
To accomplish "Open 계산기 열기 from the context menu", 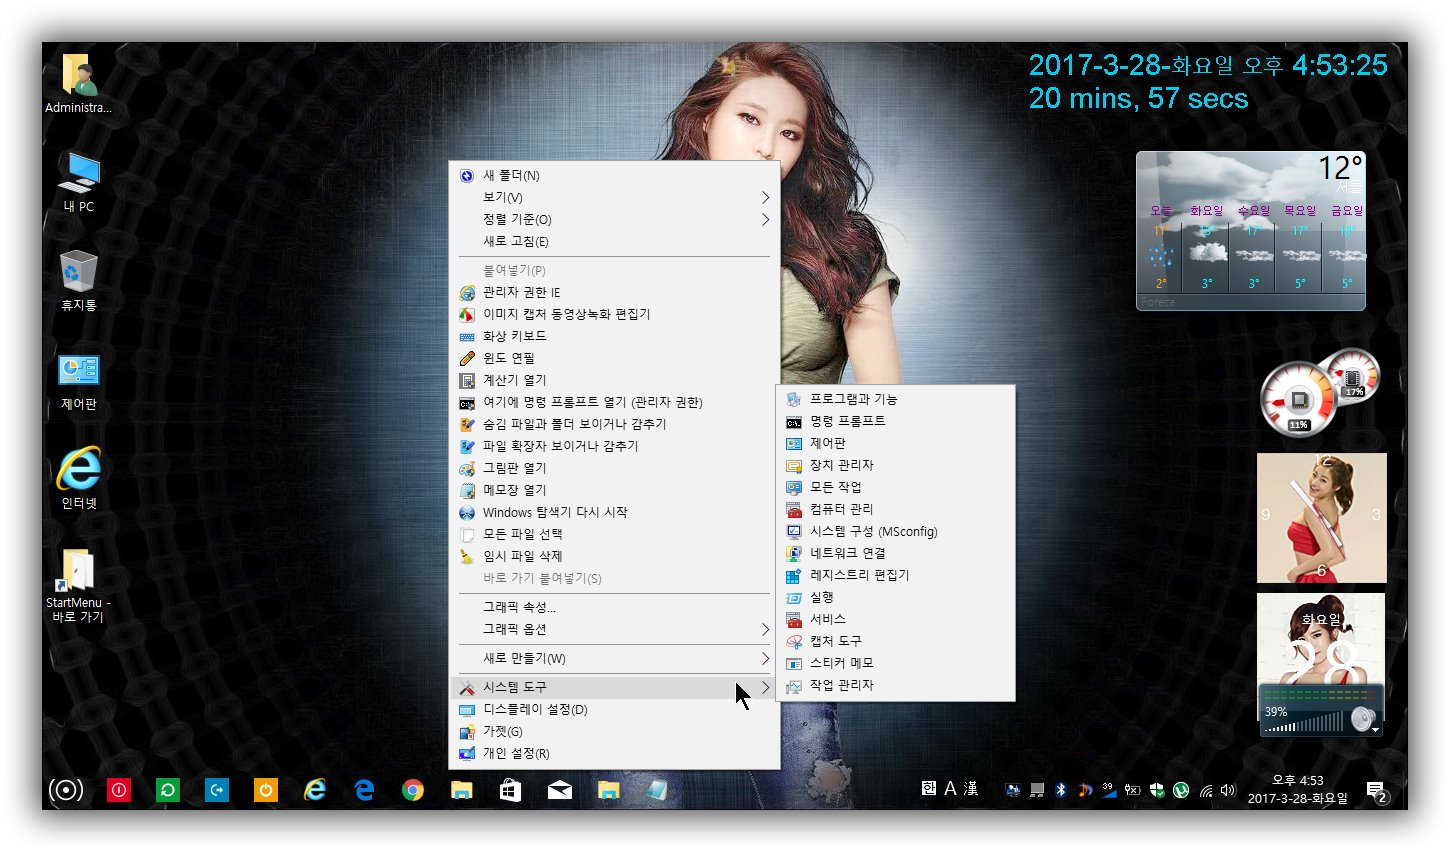I will (614, 380).
